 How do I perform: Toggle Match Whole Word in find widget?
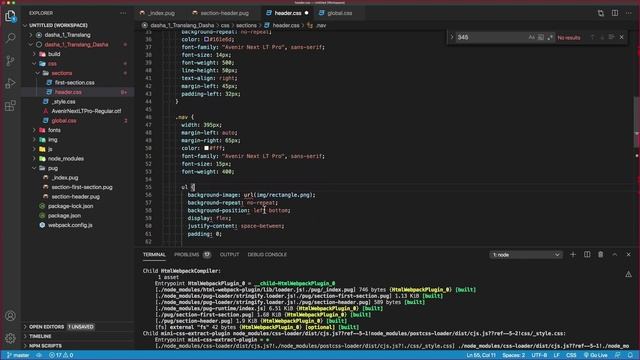tap(541, 37)
